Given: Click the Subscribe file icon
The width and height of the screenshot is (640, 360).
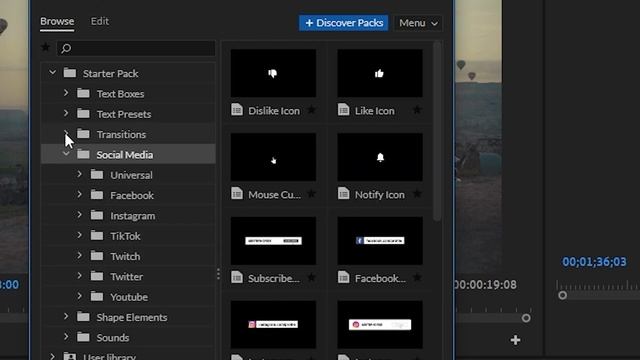Looking at the screenshot, I should pyautogui.click(x=237, y=278).
